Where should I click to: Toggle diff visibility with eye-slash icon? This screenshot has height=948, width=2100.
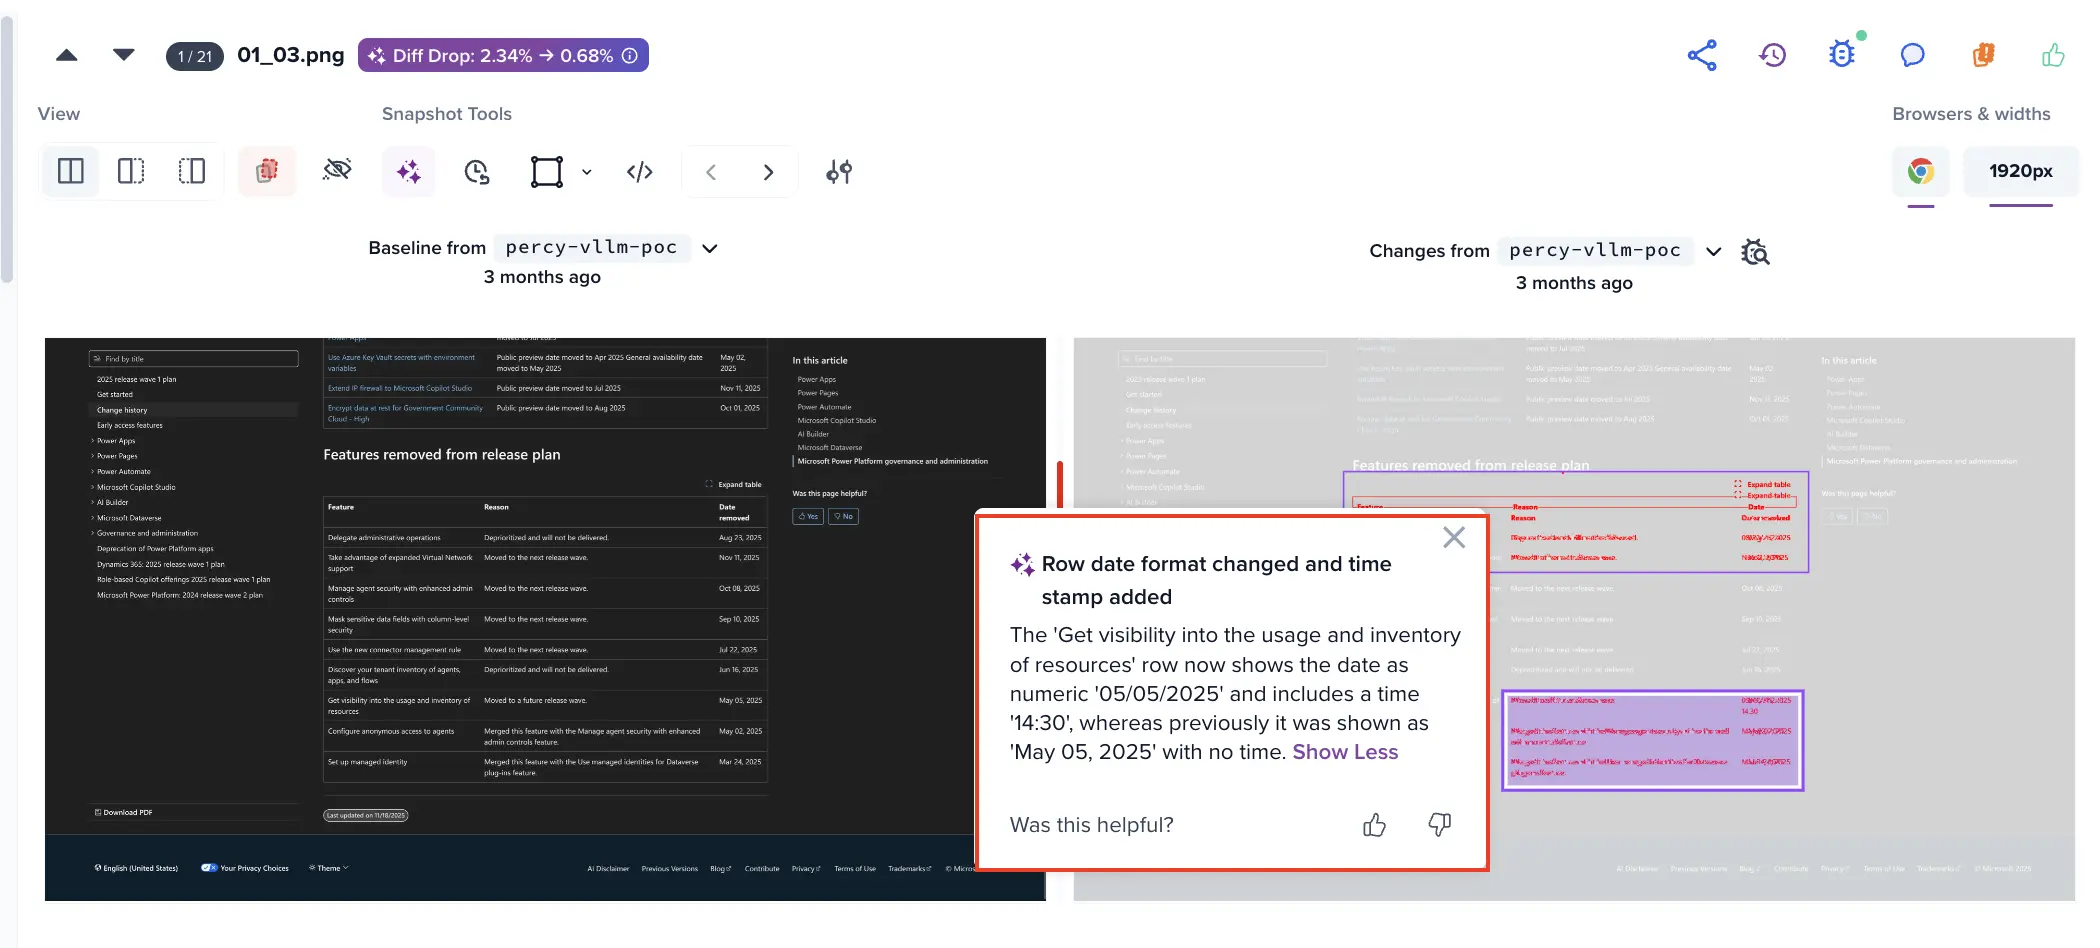(x=337, y=171)
